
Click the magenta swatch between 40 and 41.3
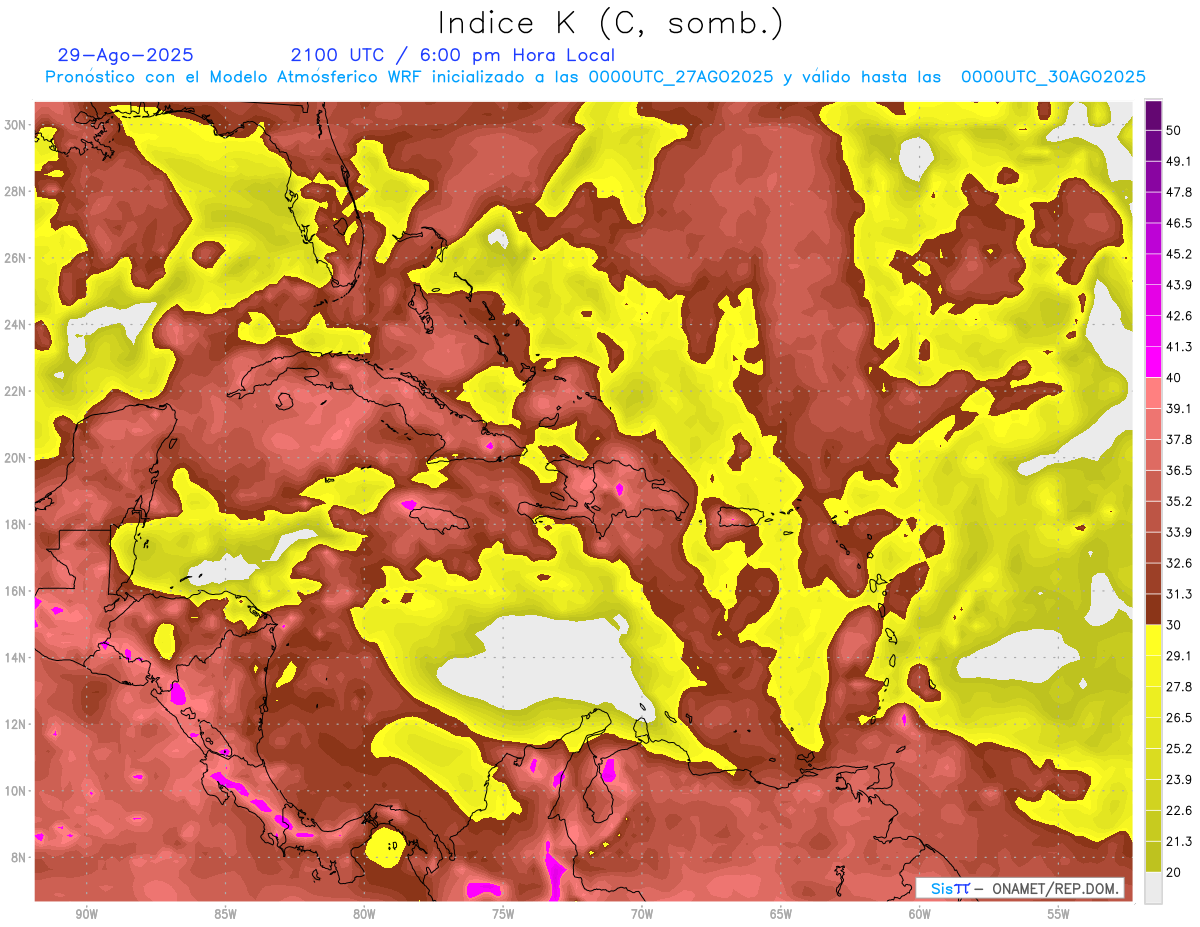coord(1154,362)
